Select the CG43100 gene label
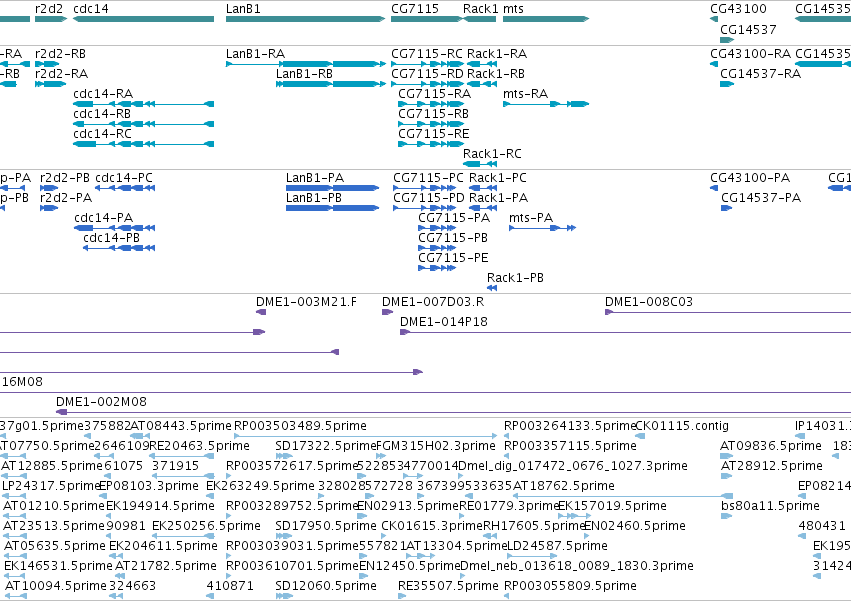 738,9
